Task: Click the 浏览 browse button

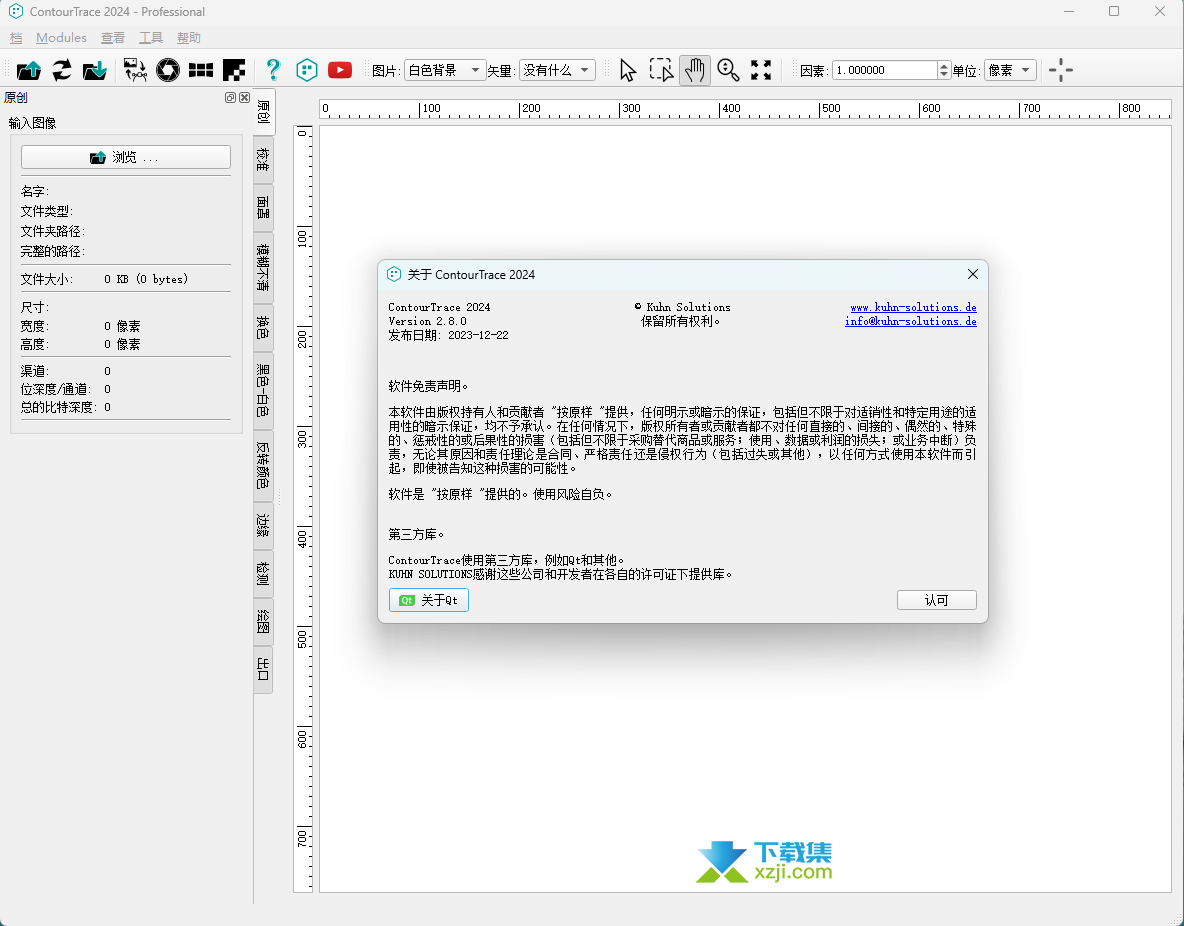Action: tap(125, 157)
